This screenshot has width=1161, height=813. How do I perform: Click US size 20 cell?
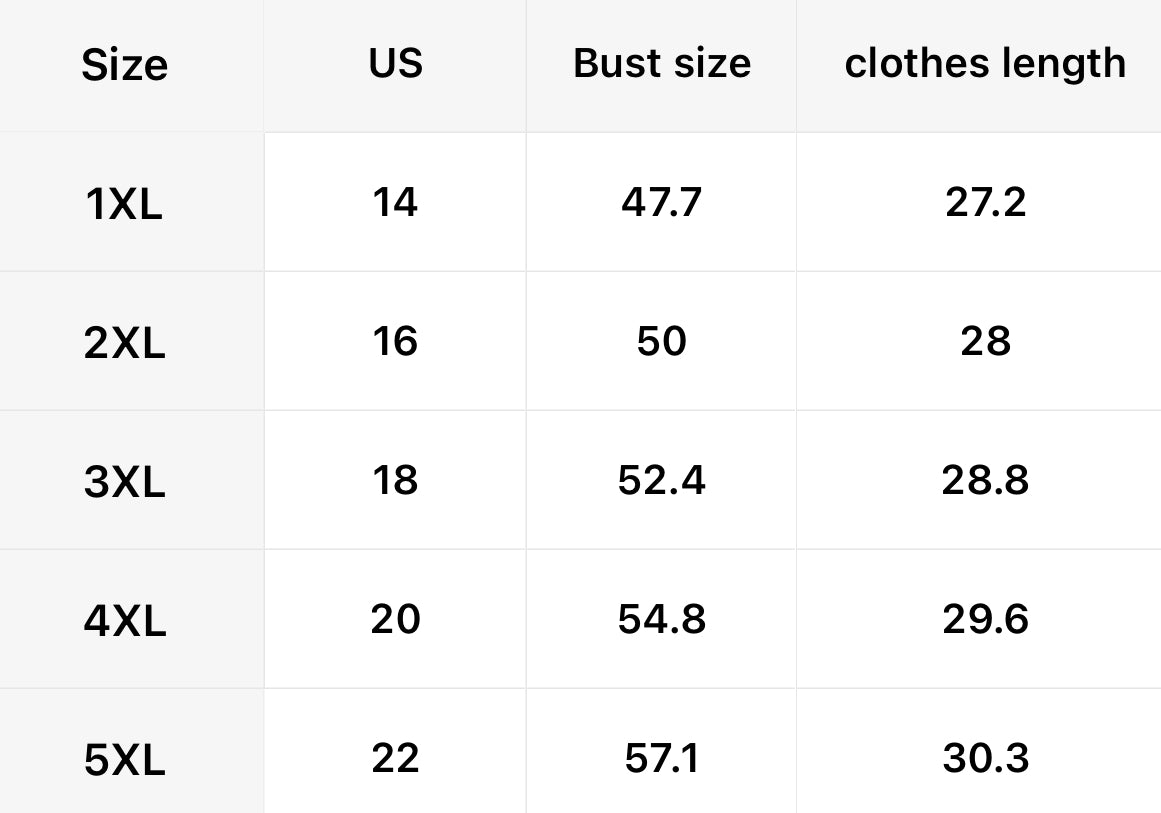(x=395, y=620)
